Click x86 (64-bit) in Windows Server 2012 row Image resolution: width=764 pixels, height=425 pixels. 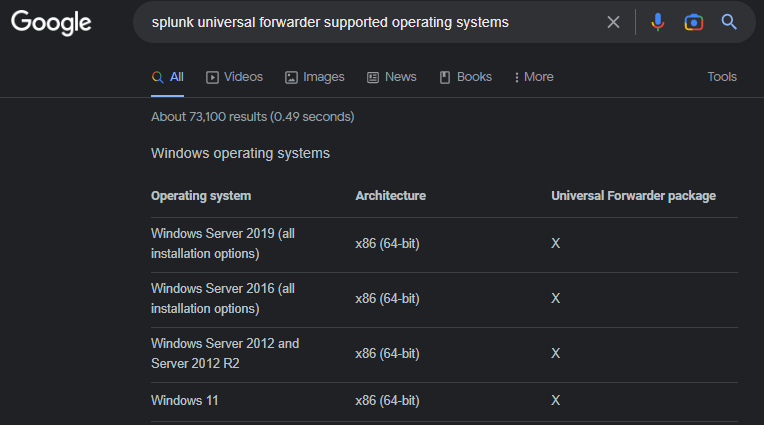387,354
